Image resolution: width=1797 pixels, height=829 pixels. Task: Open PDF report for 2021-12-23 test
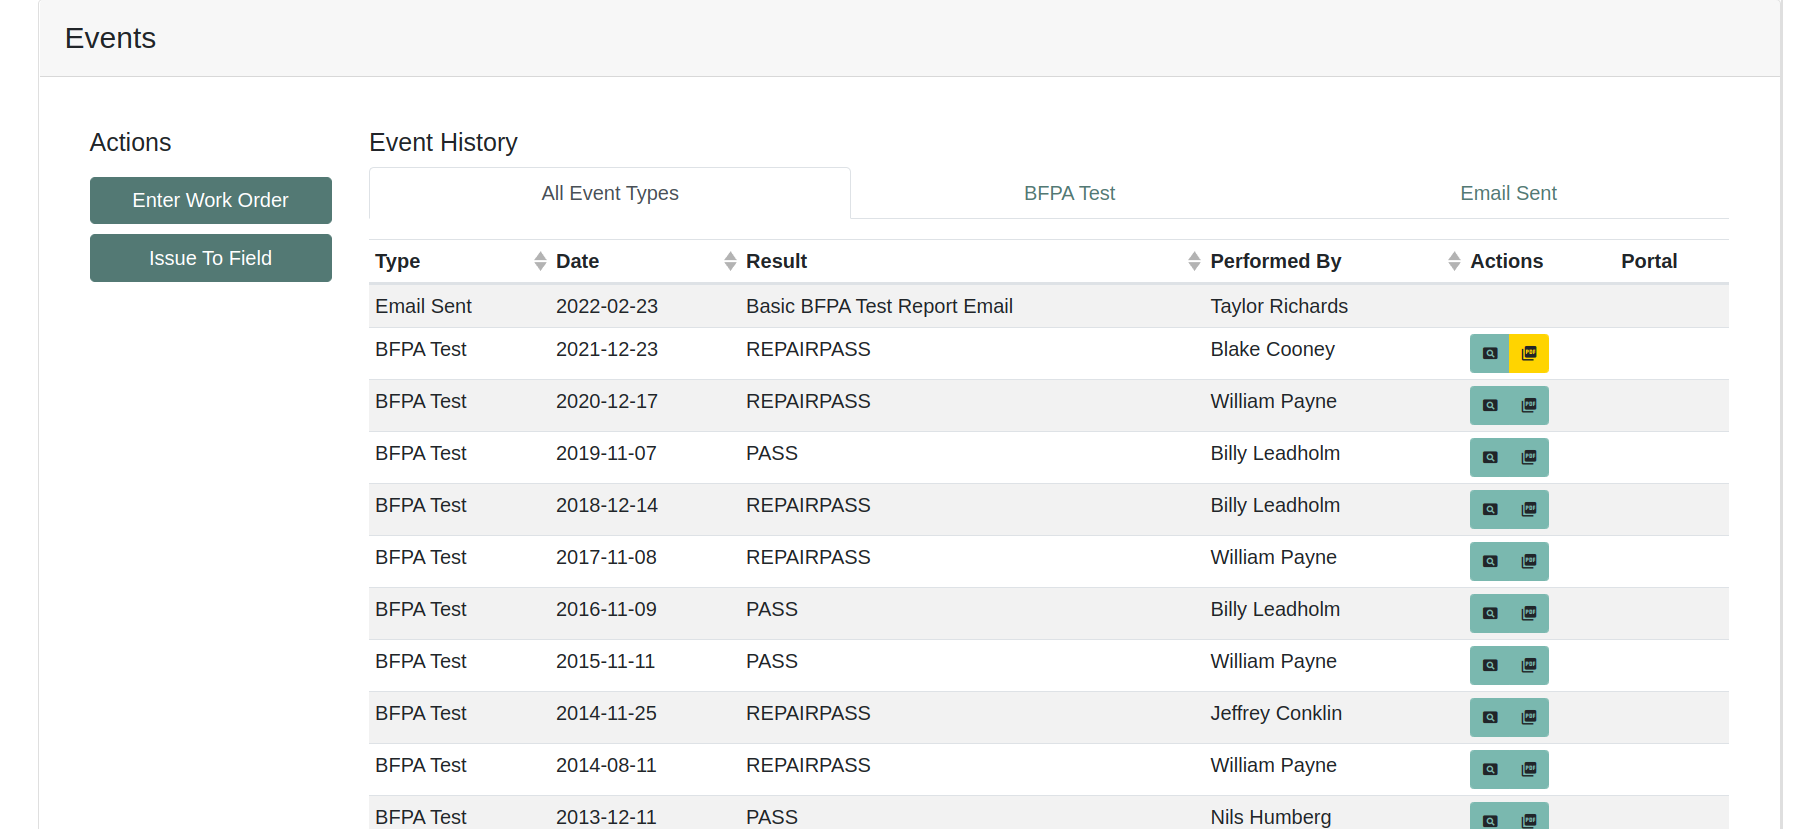pos(1529,353)
